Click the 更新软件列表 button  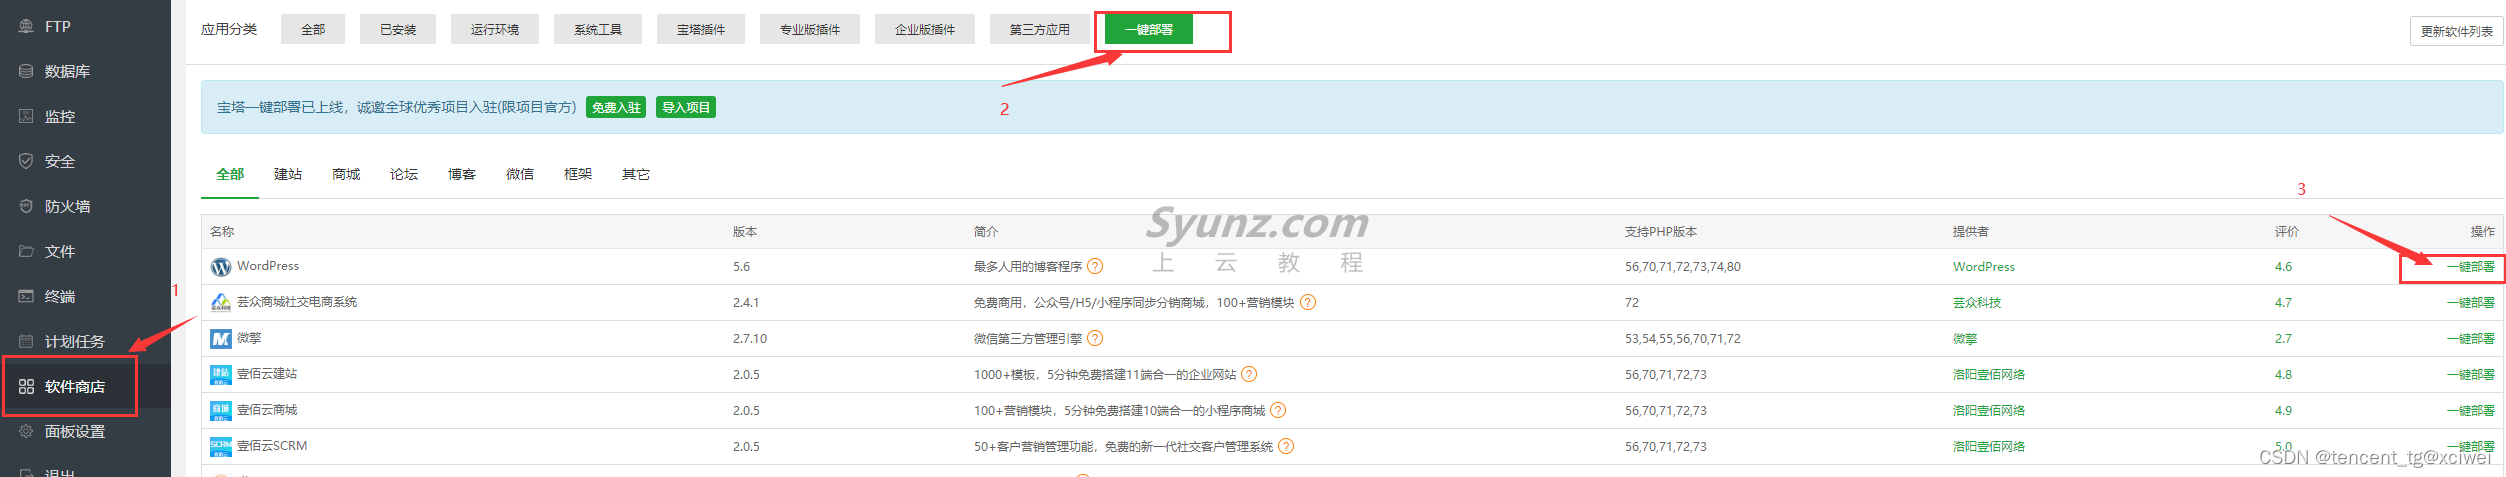coord(2456,32)
